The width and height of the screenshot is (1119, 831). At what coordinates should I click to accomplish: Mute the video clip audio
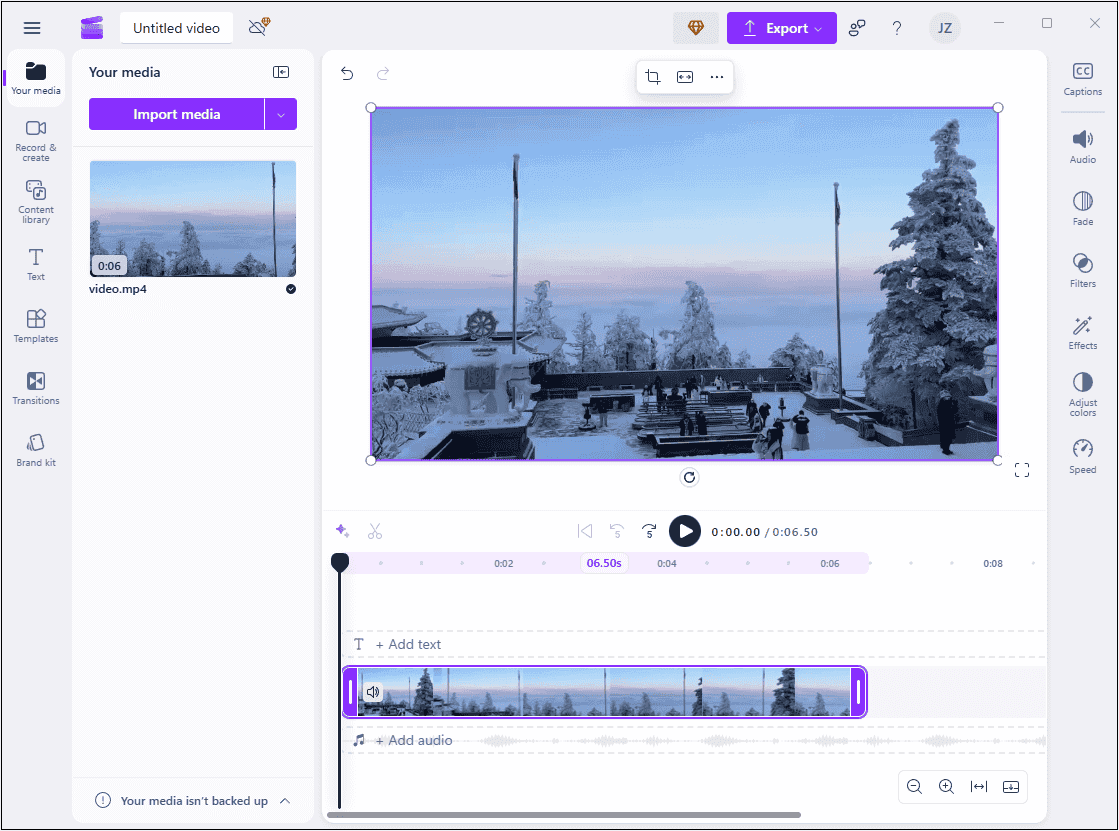click(372, 691)
